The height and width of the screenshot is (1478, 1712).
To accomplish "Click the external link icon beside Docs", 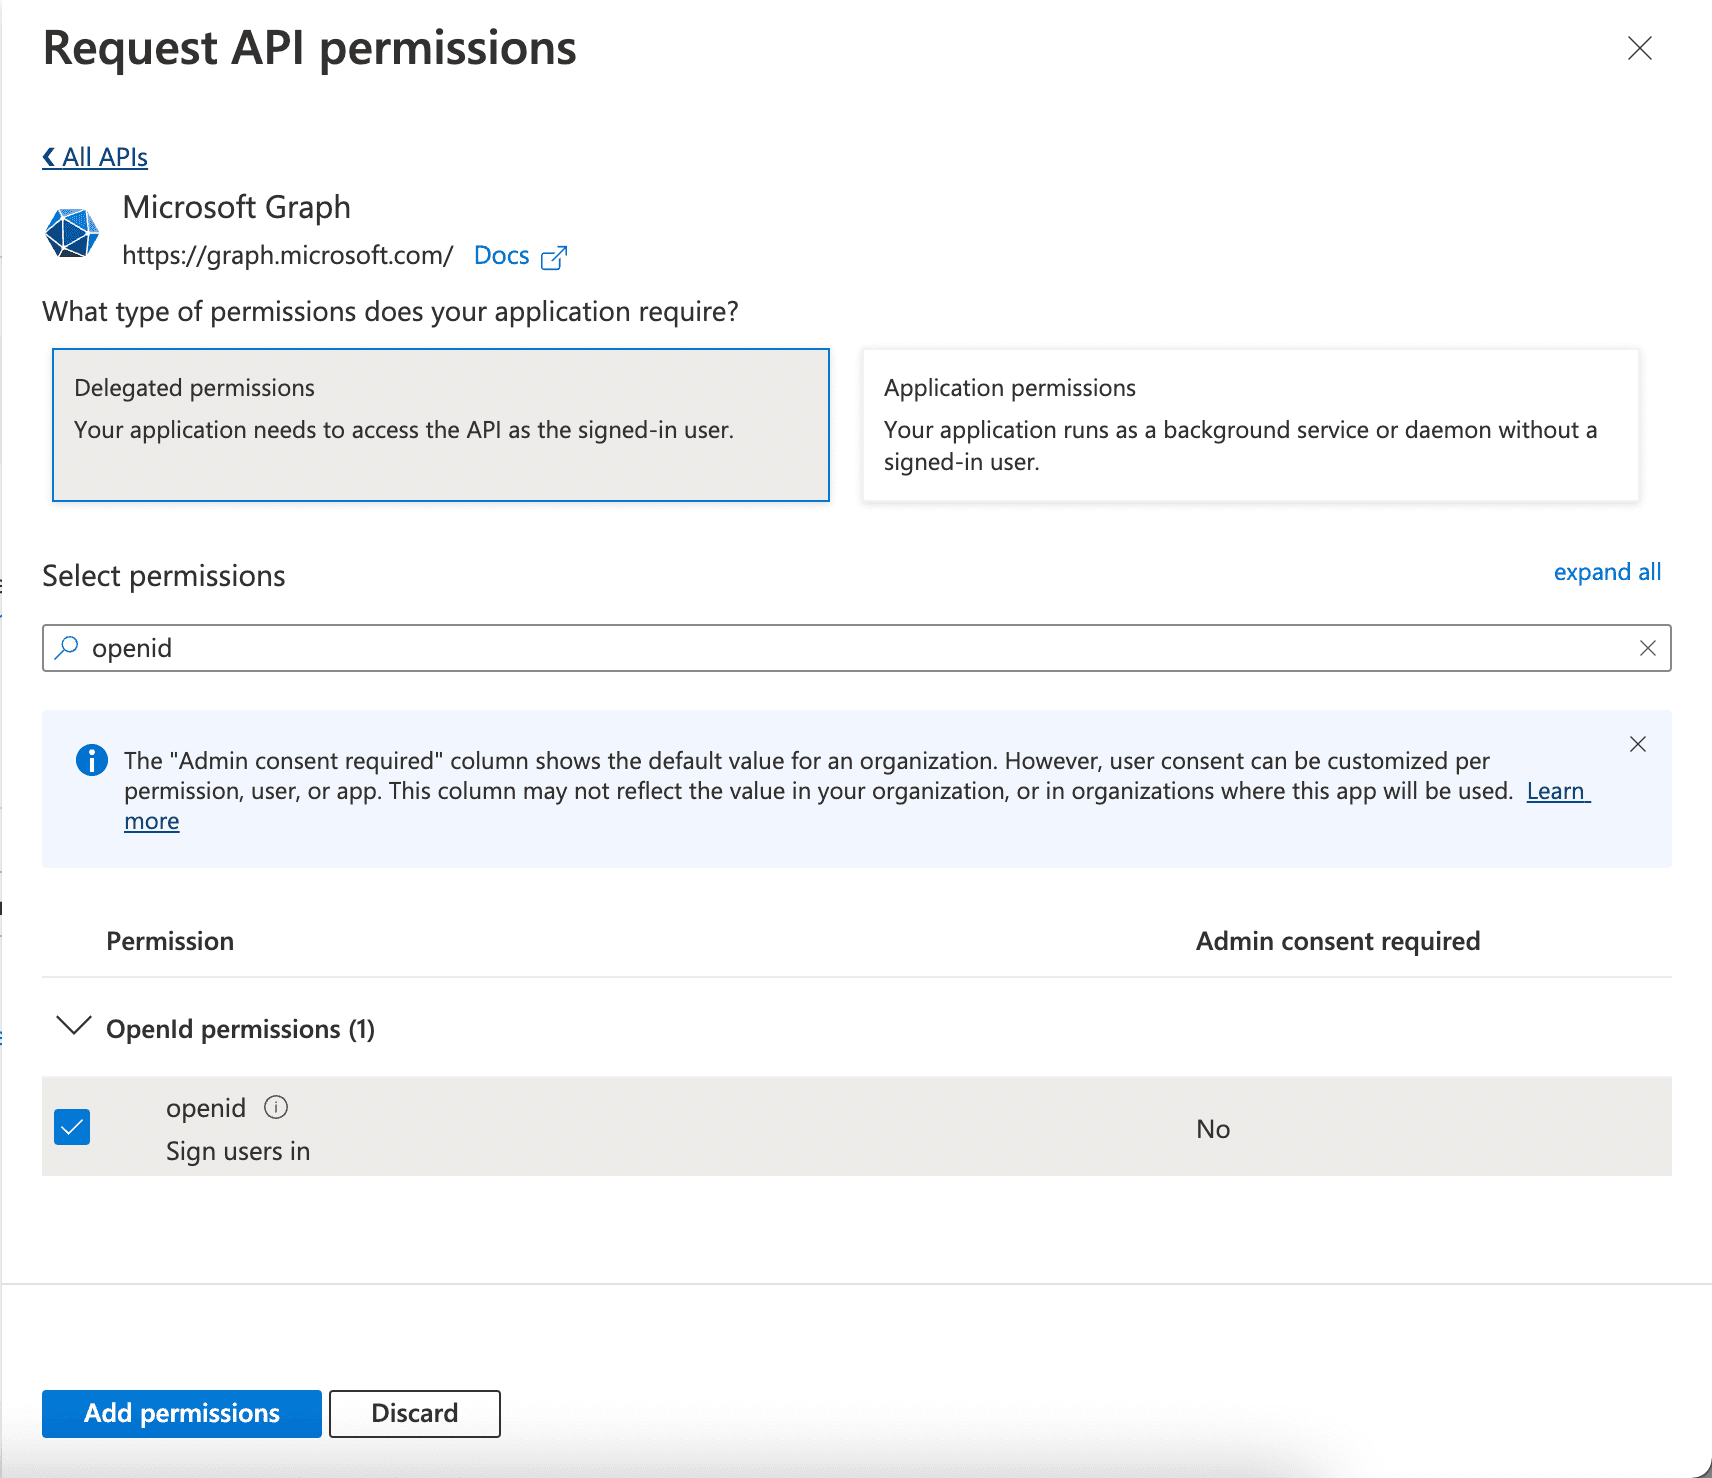I will [553, 258].
